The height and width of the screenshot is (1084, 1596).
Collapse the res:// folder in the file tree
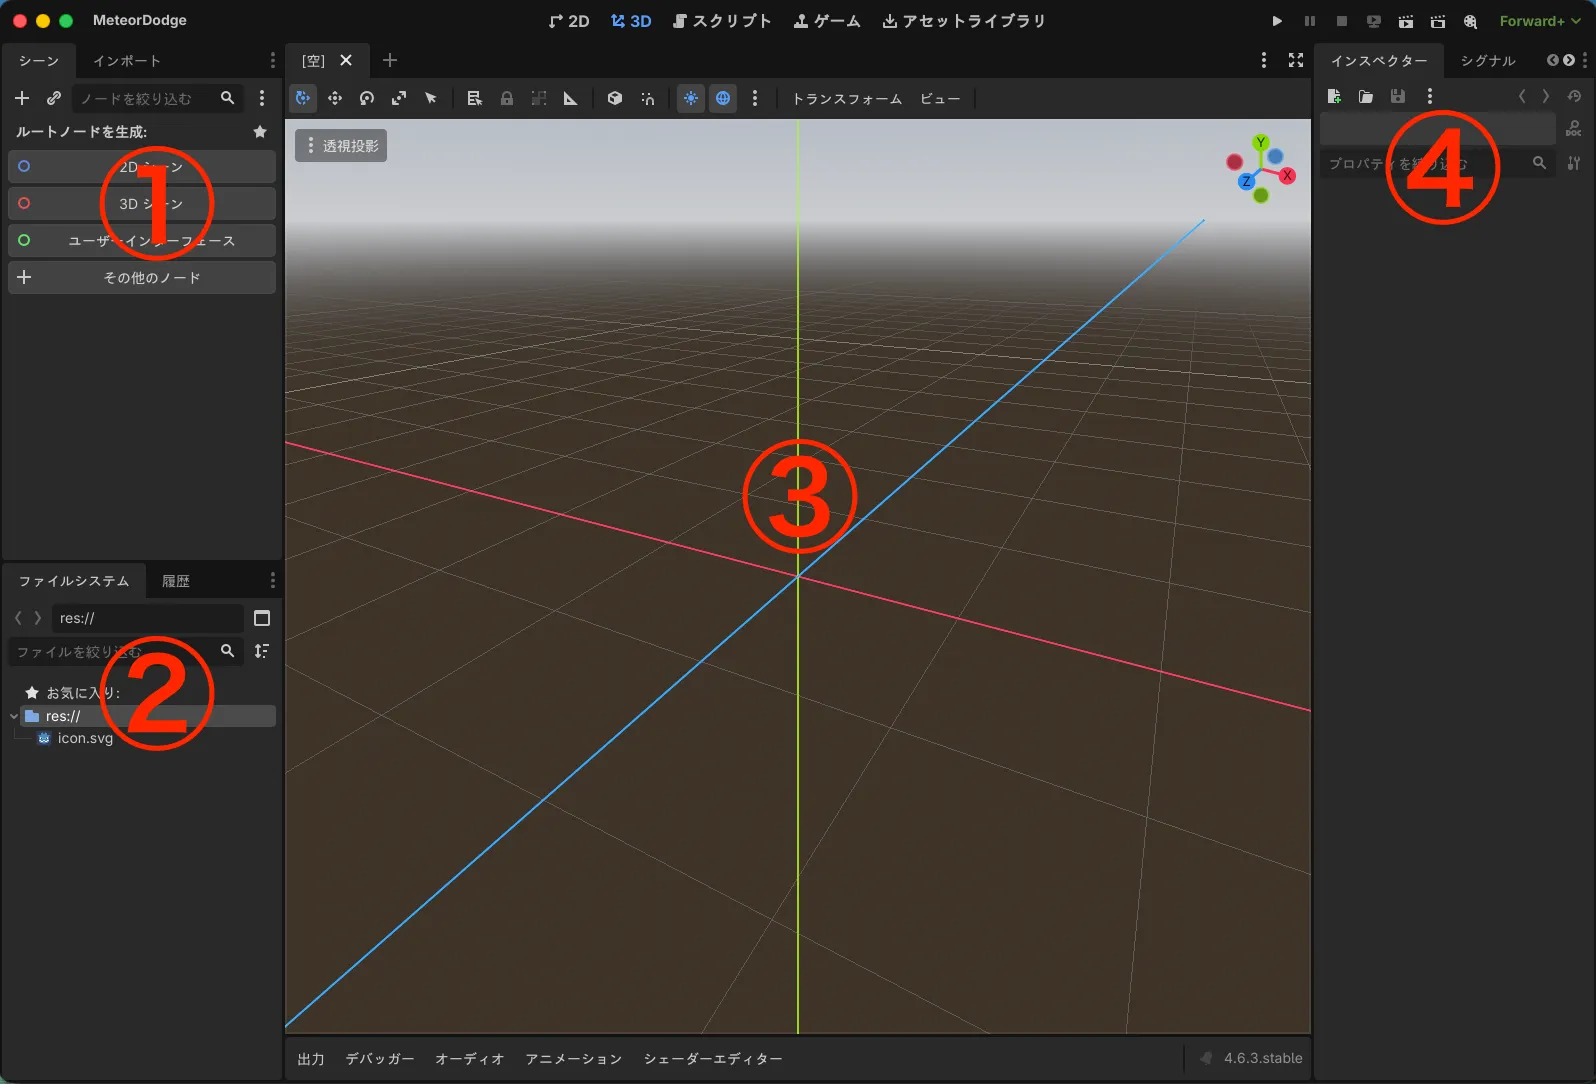14,716
